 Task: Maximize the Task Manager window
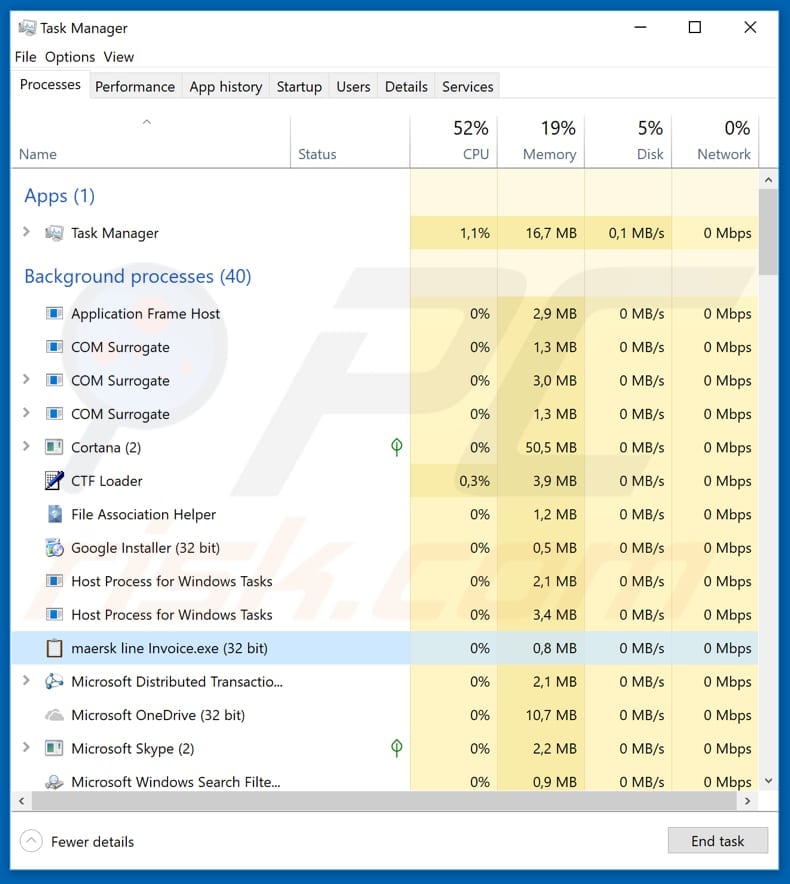pyautogui.click(x=695, y=27)
